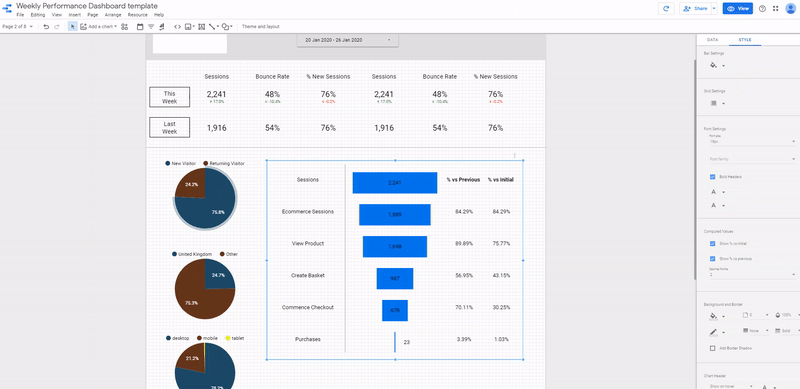Select the Sessions funnel bar
800x389 pixels.
(x=395, y=183)
